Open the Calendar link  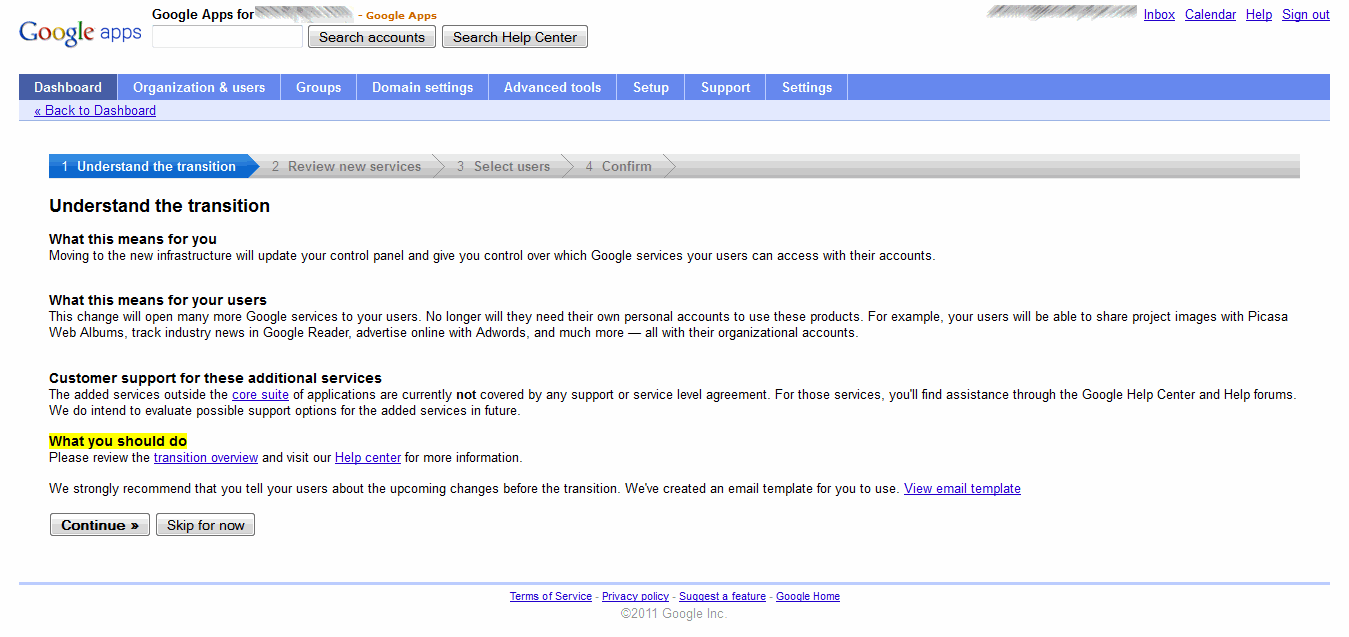coord(1210,15)
